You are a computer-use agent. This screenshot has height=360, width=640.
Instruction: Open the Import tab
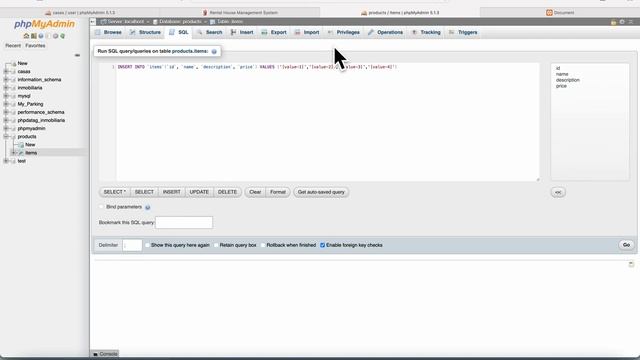(307, 32)
